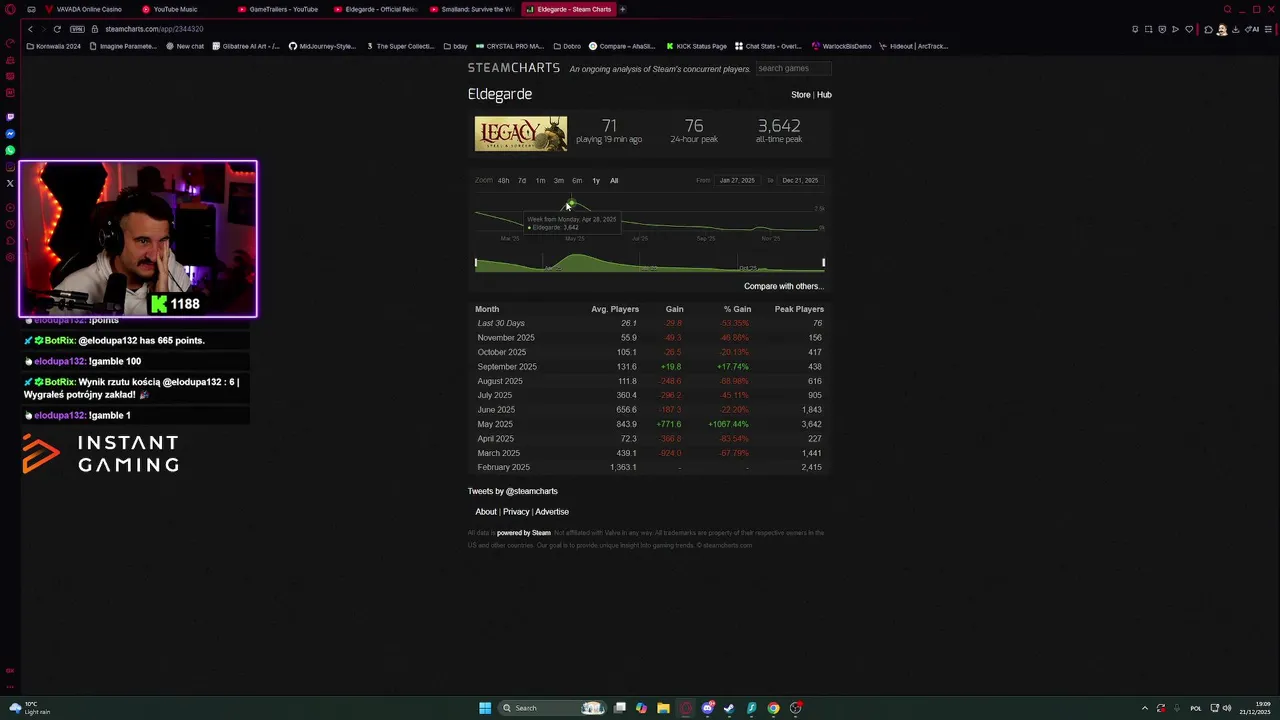
Task: Open the Opera GX menu logo
Action: point(10,9)
